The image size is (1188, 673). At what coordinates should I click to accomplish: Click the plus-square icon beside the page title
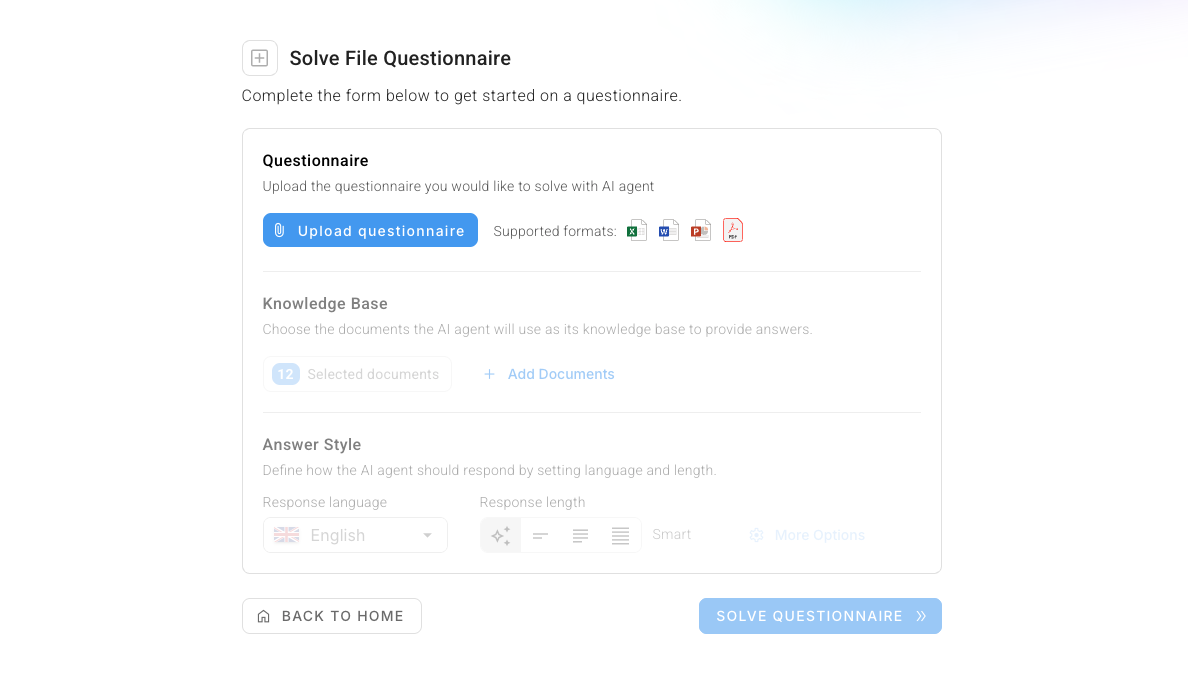(260, 58)
